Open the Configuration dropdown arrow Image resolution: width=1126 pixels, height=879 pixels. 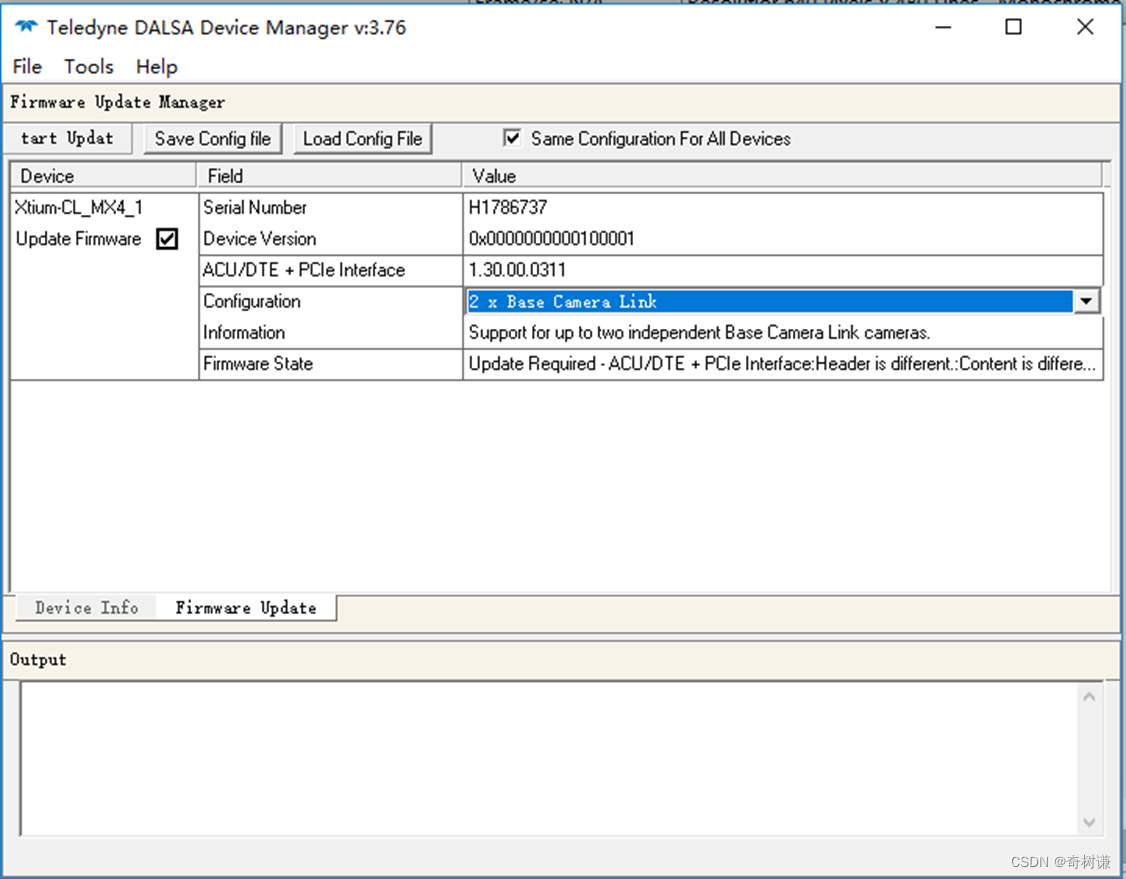pos(1086,301)
